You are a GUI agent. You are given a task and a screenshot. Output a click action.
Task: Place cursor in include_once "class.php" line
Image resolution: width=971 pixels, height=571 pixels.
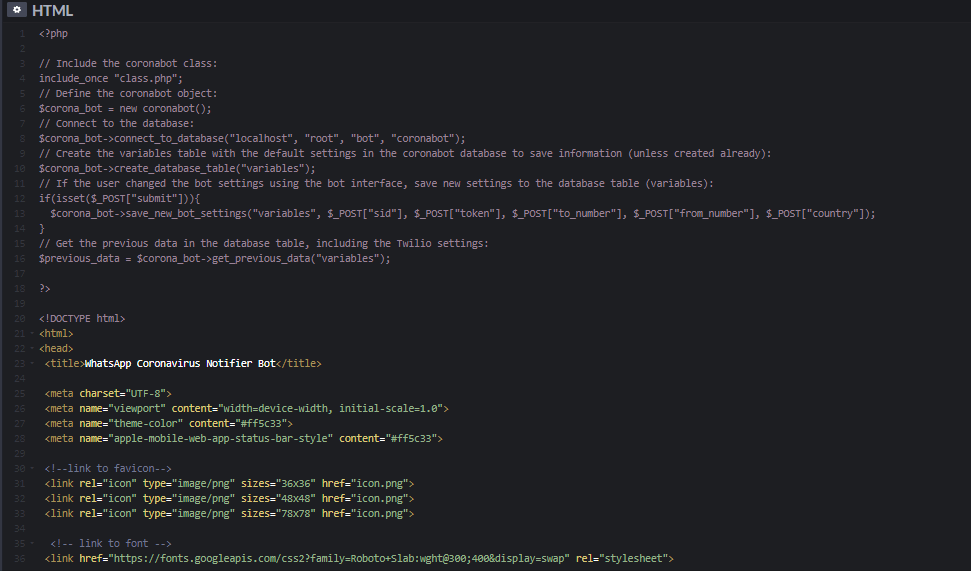click(111, 78)
